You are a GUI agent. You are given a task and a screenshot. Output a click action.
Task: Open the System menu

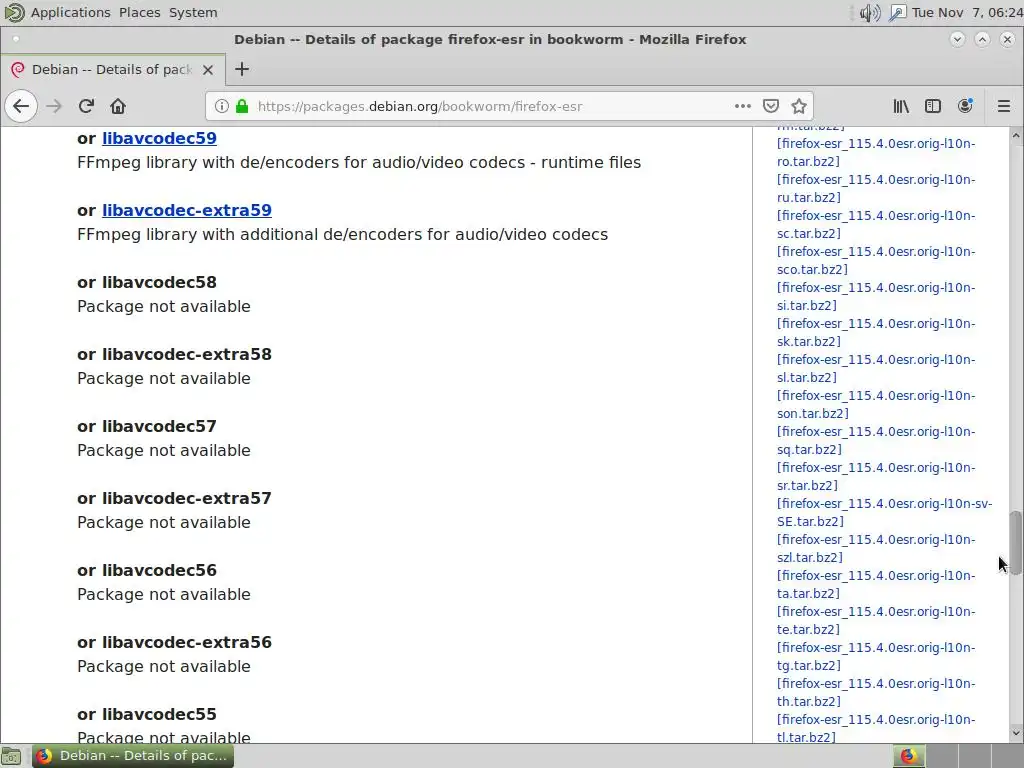193,12
